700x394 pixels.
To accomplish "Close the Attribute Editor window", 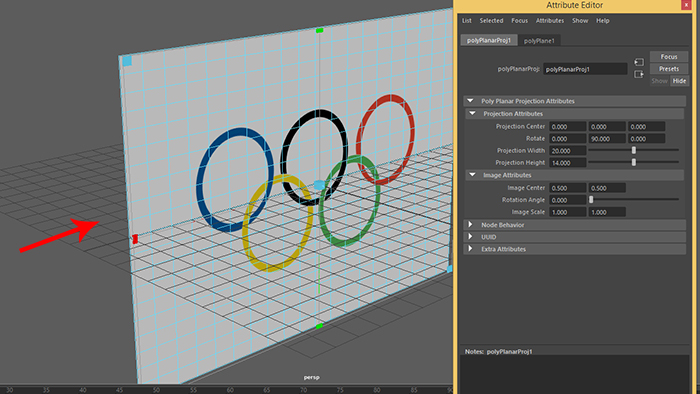I will pos(686,5).
